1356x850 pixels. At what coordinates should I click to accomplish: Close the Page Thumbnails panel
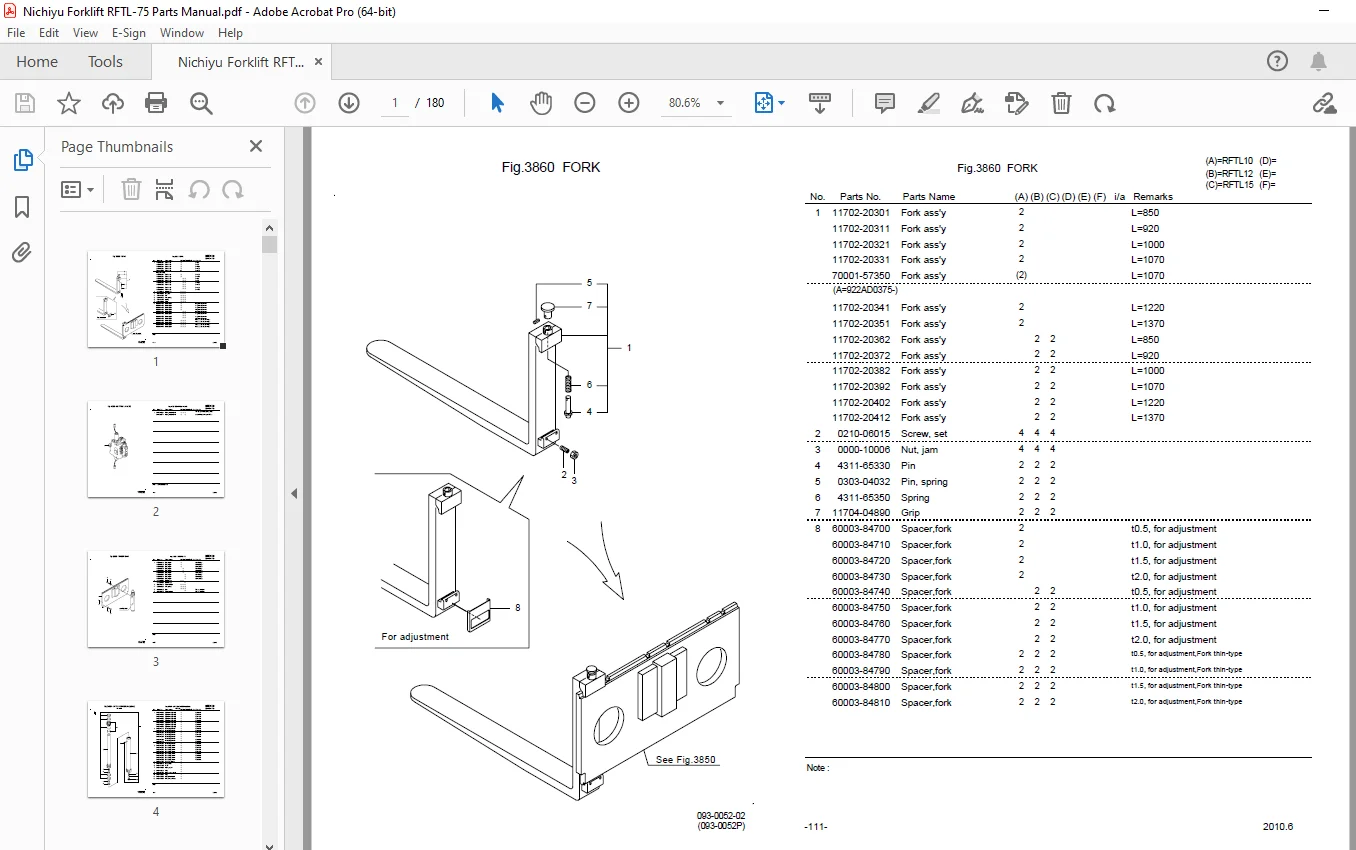pos(256,146)
